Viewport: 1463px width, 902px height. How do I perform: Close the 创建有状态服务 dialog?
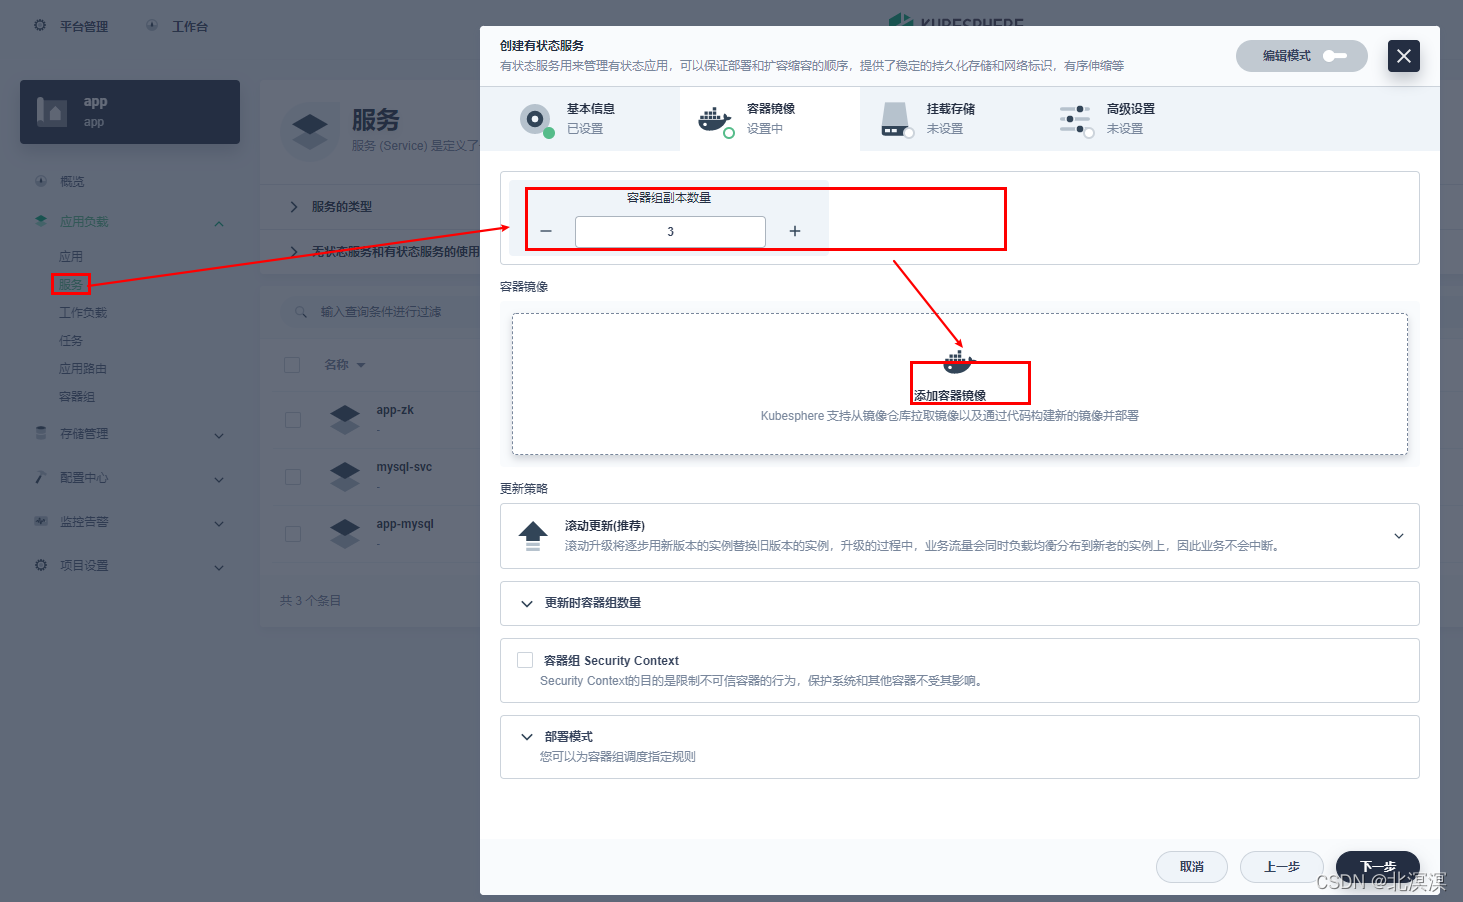tap(1404, 56)
